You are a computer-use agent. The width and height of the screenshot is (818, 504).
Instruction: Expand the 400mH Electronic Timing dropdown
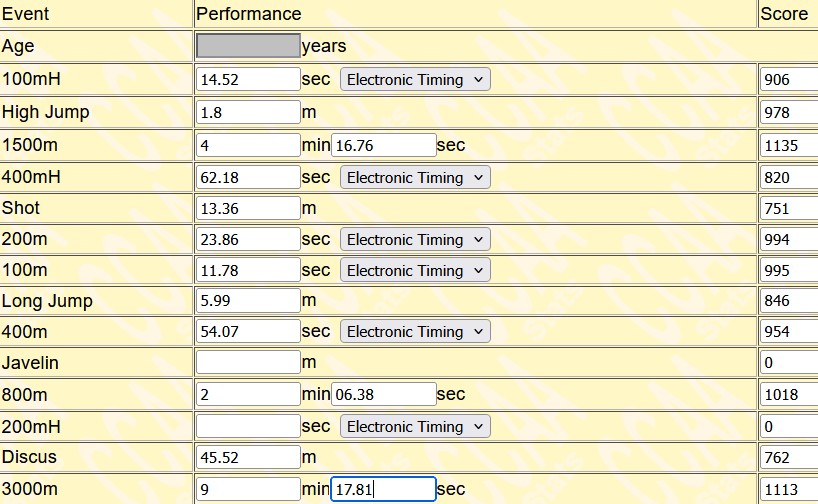(415, 178)
